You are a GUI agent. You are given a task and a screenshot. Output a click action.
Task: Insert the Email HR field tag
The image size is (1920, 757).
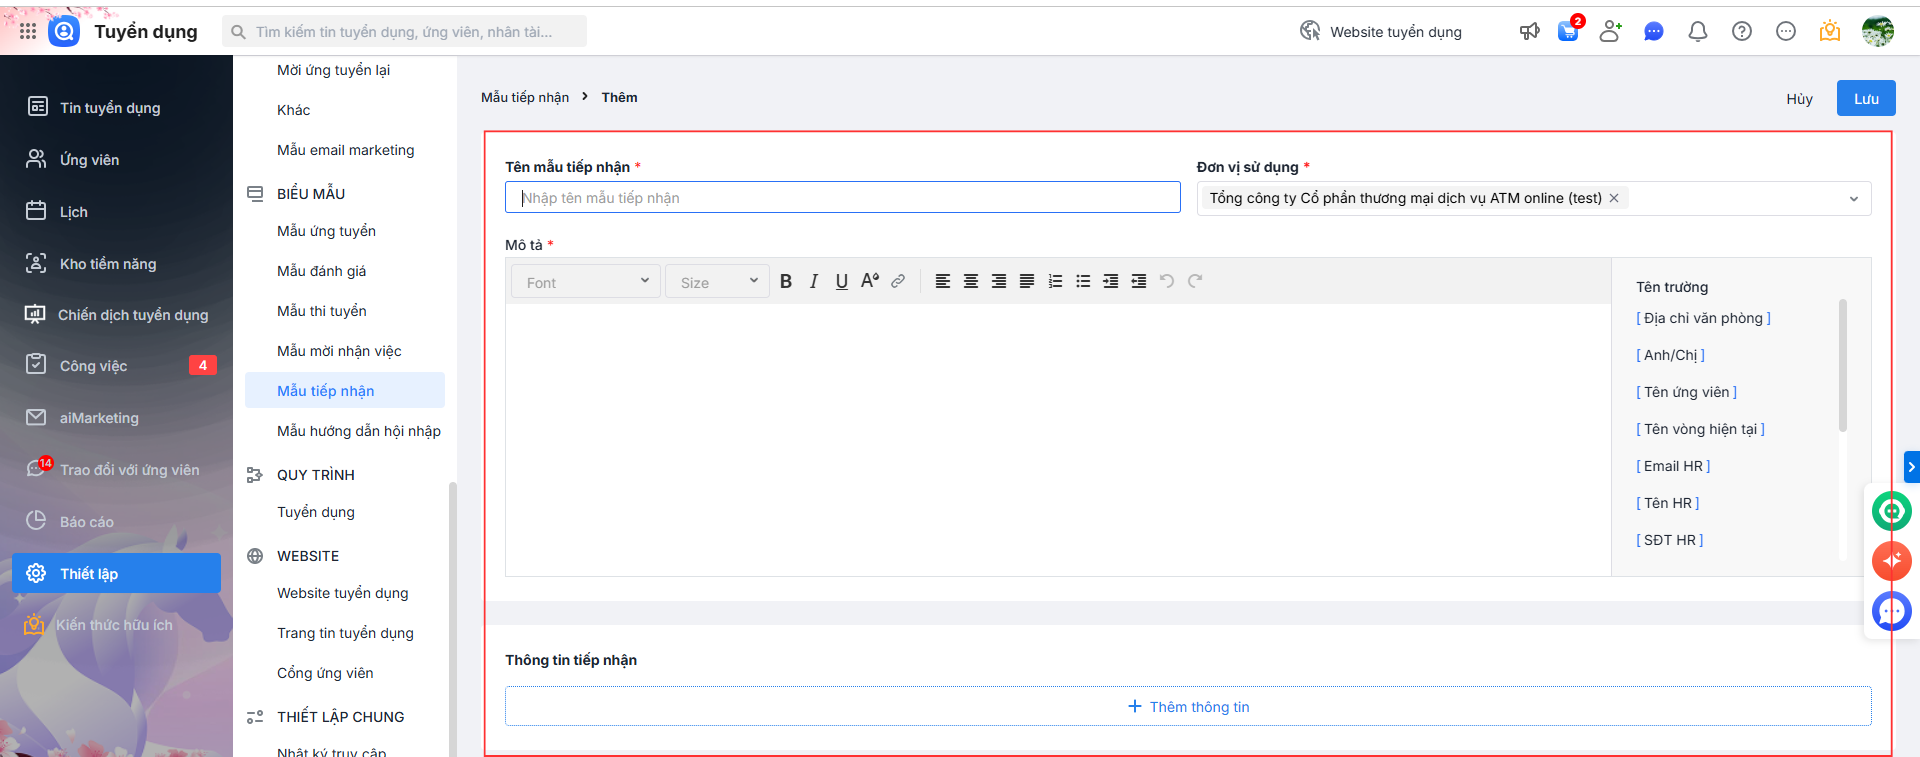click(x=1673, y=466)
